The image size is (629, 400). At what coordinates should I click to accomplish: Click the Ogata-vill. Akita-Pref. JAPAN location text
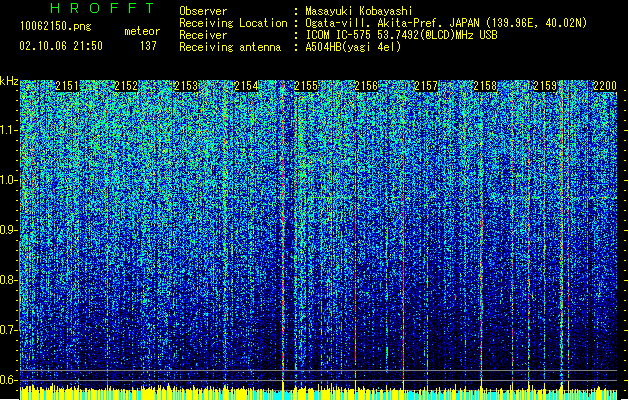click(446, 23)
